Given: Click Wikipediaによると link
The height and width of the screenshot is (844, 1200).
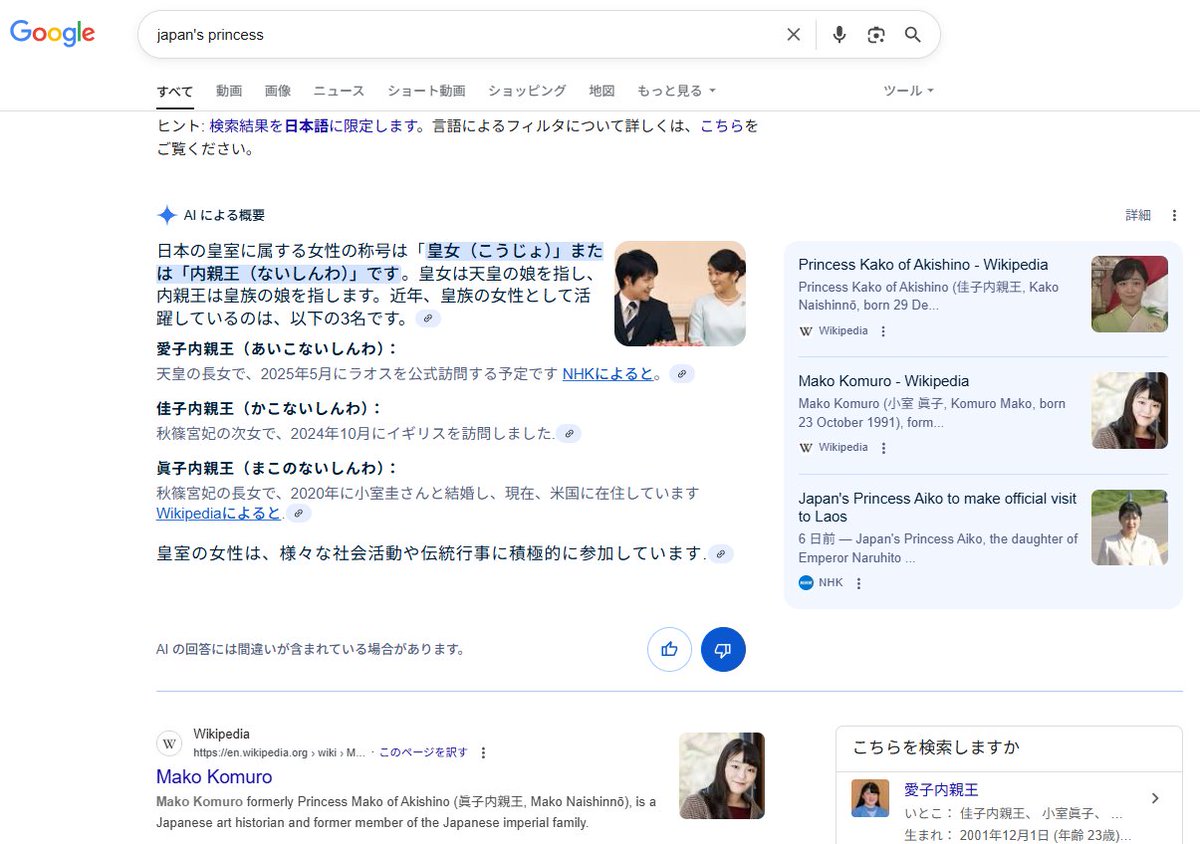Looking at the screenshot, I should coord(219,513).
